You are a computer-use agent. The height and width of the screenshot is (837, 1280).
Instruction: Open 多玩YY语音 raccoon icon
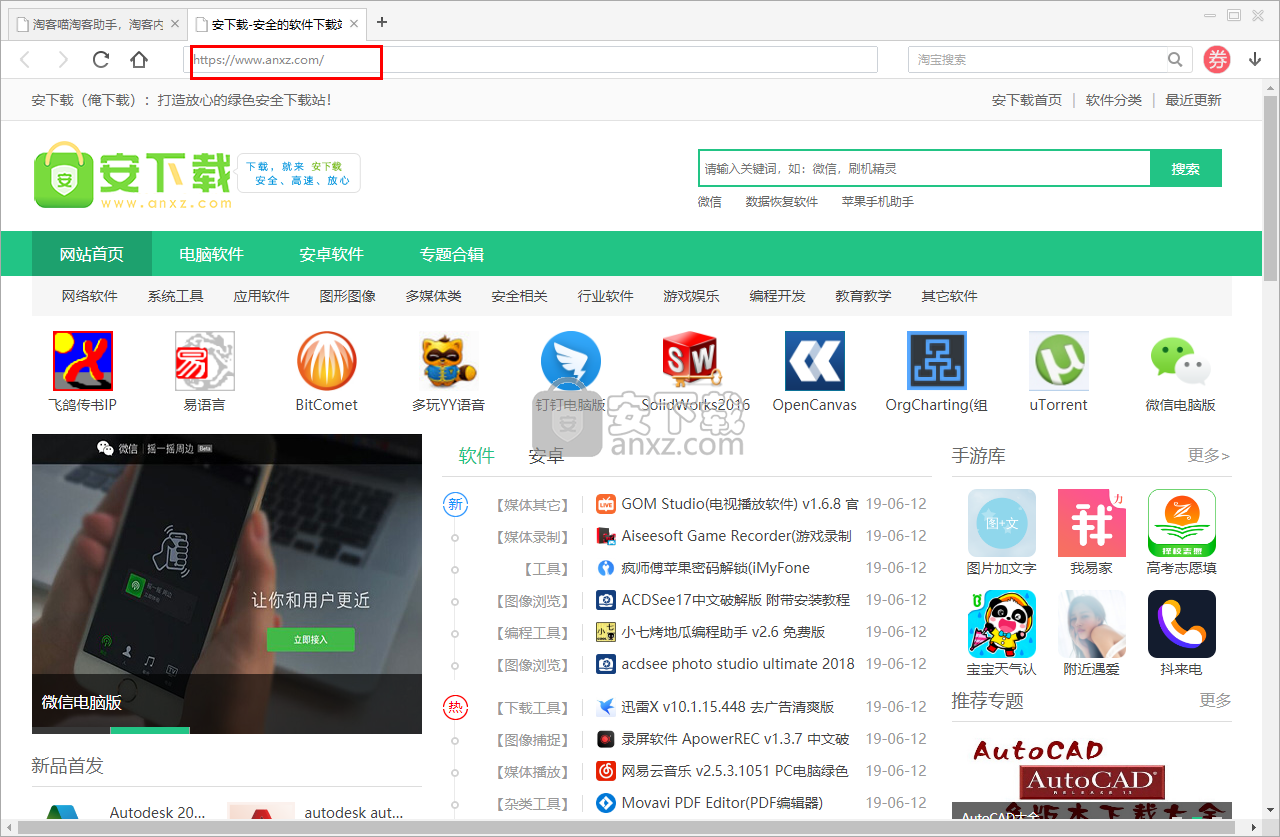pos(449,361)
